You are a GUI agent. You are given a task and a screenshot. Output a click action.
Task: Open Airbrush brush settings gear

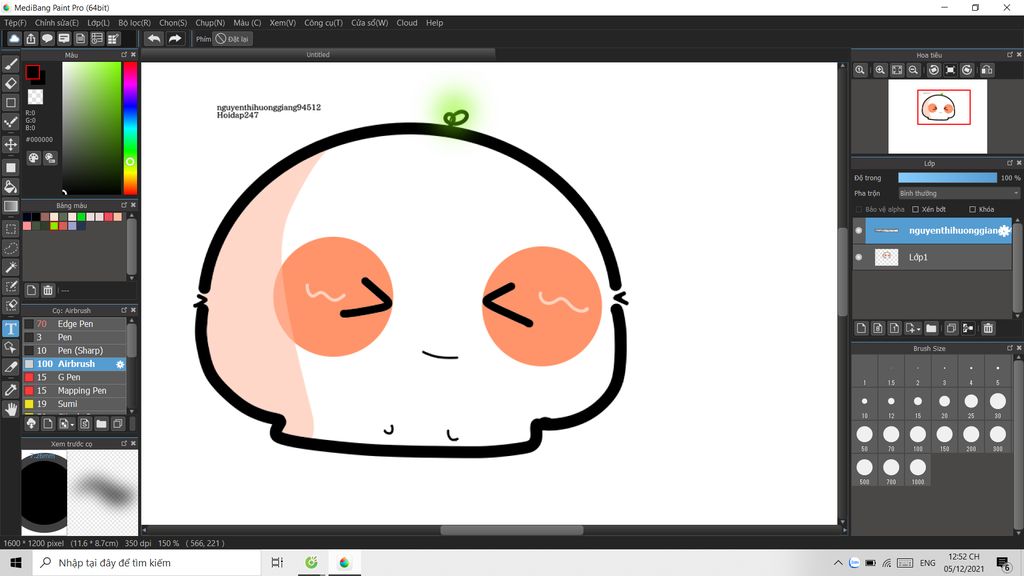coord(120,364)
